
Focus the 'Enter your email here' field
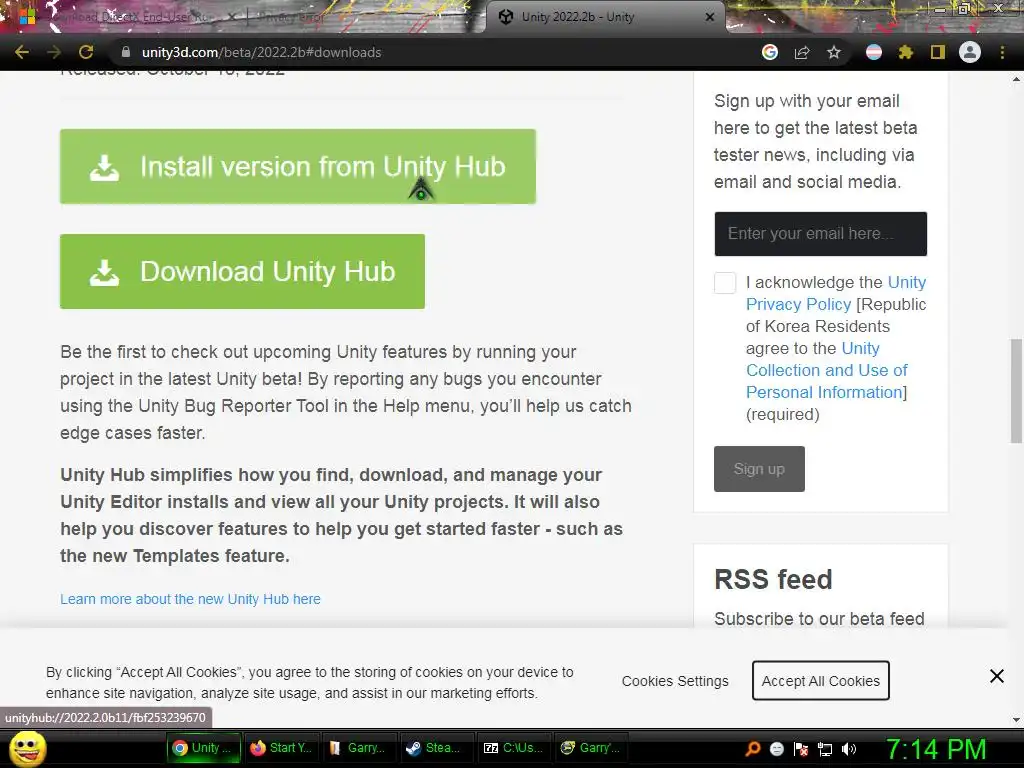click(820, 234)
